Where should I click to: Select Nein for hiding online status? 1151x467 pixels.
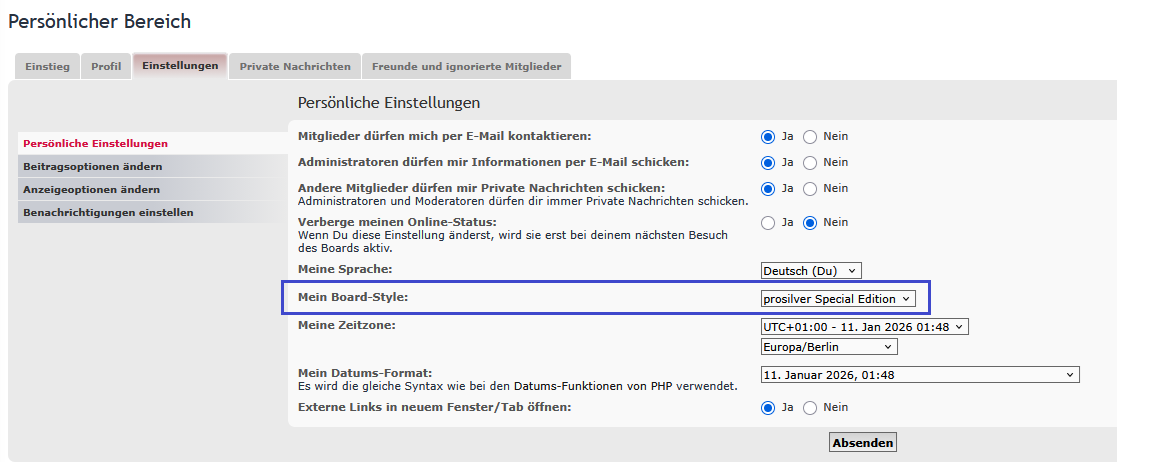coord(810,223)
